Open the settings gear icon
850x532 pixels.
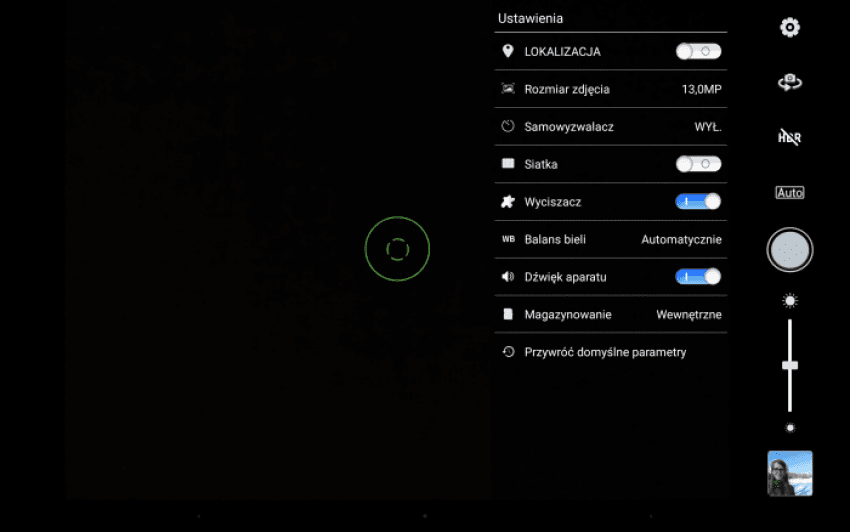[789, 27]
